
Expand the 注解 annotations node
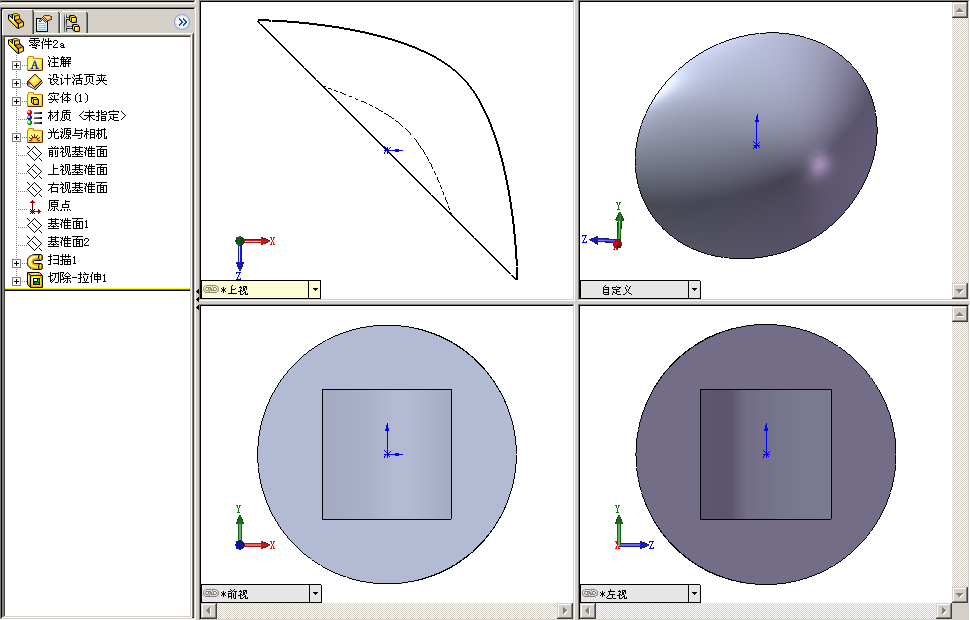click(x=16, y=64)
